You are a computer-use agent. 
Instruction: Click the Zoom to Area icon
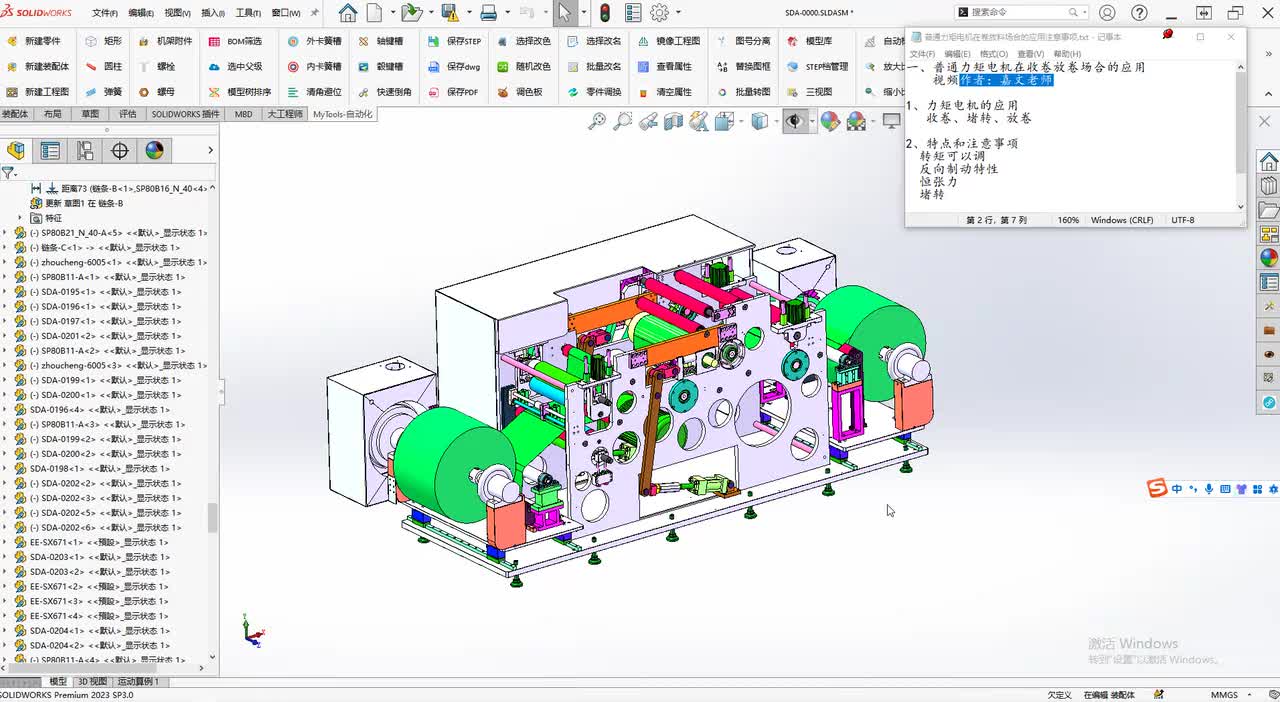(622, 121)
